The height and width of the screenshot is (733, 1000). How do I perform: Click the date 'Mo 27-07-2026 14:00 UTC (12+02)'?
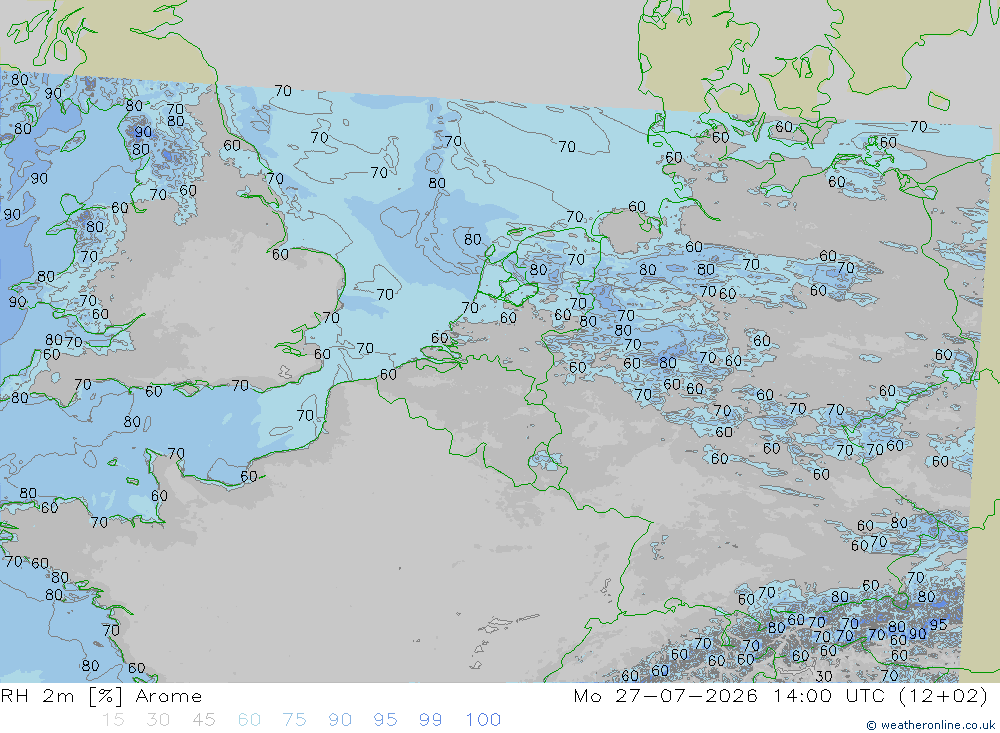point(781,696)
